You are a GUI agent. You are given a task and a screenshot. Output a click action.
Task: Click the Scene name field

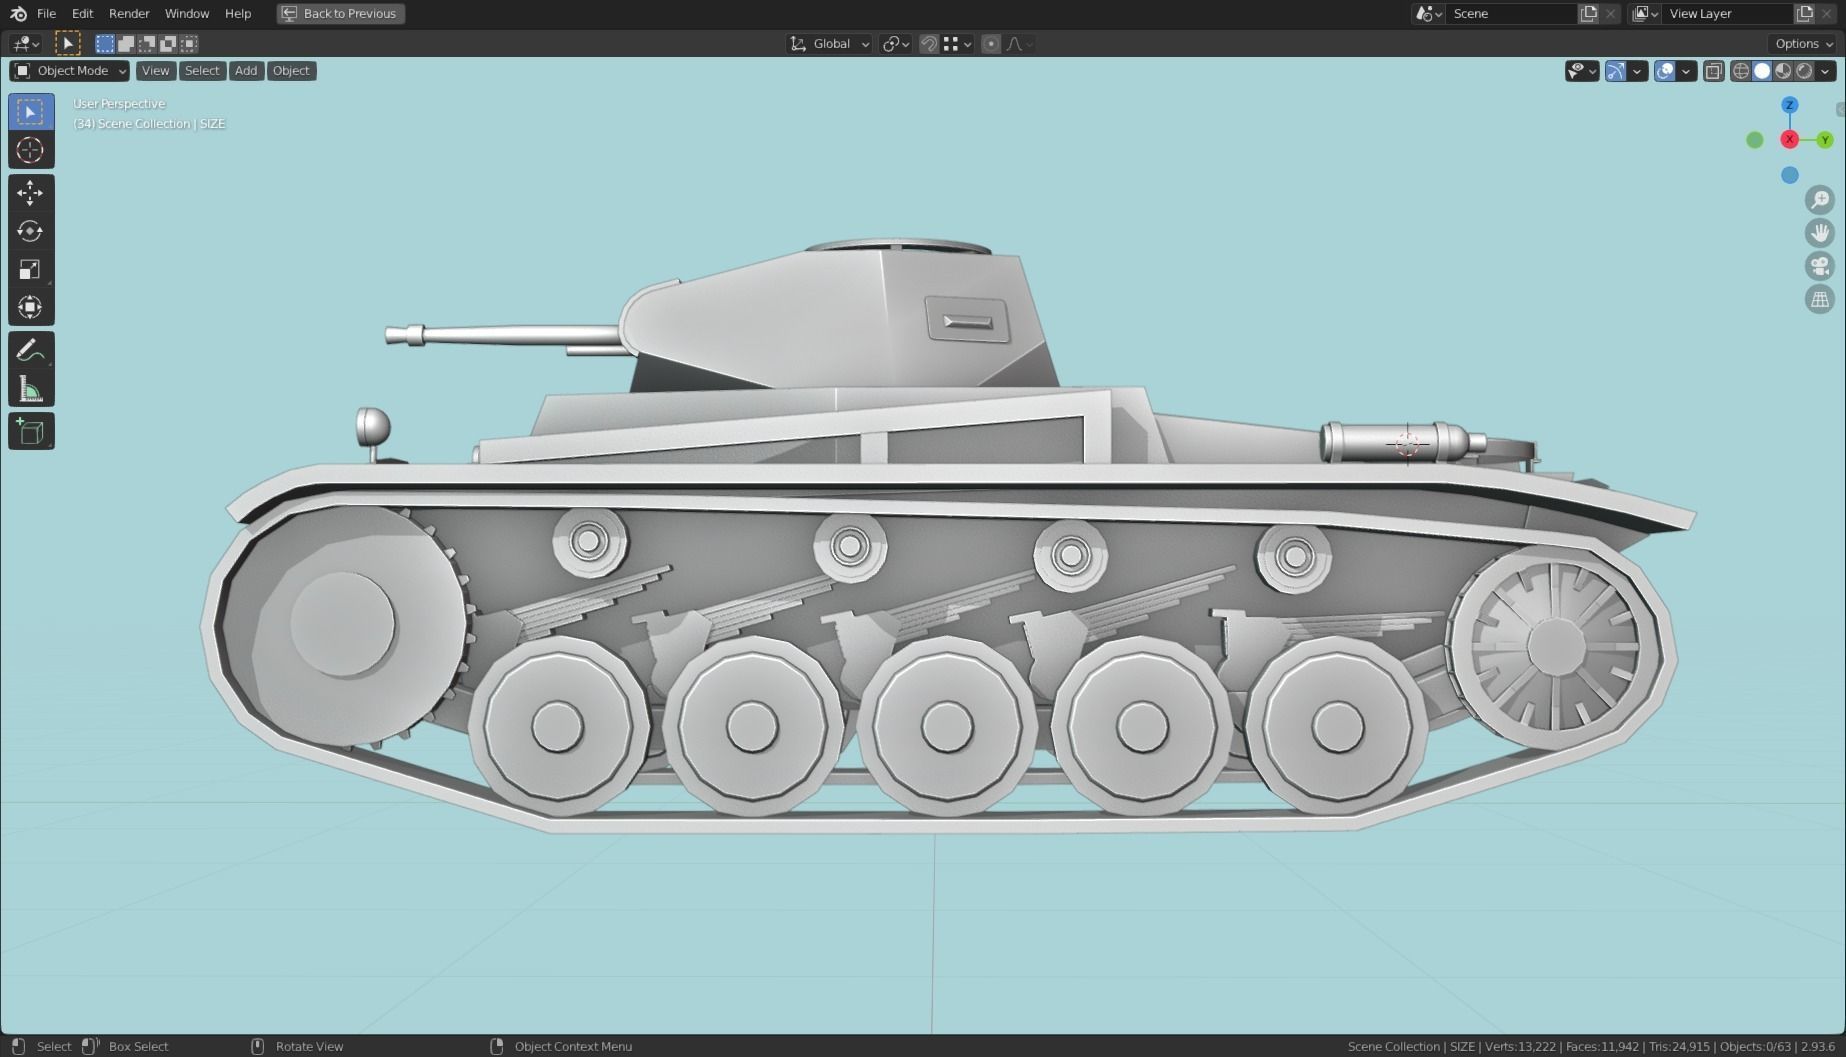[x=1510, y=13]
